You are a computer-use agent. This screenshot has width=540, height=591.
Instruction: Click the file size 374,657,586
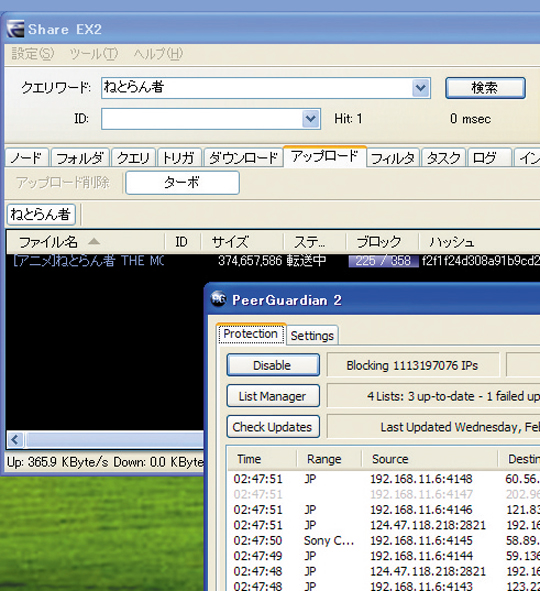point(250,261)
